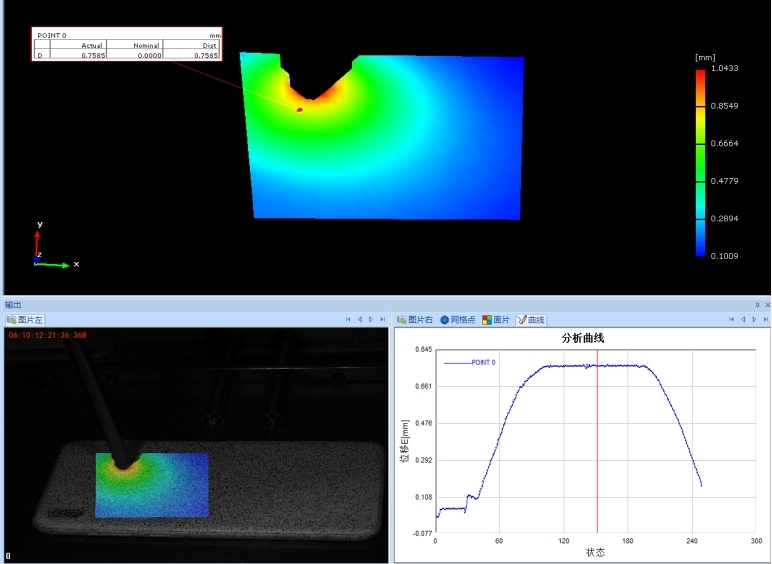Viewport: 772px width, 564px height.
Task: Switch to the 面片 tab
Action: tap(496, 320)
